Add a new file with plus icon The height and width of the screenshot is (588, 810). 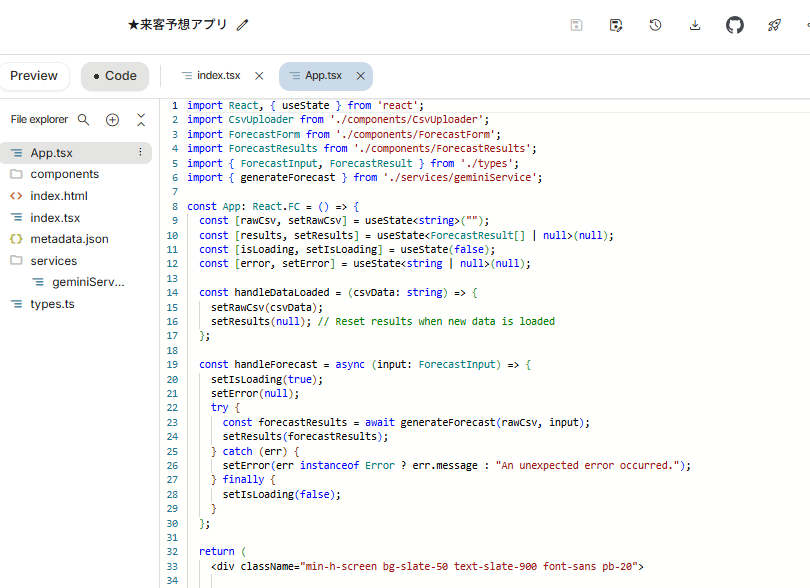[x=112, y=120]
